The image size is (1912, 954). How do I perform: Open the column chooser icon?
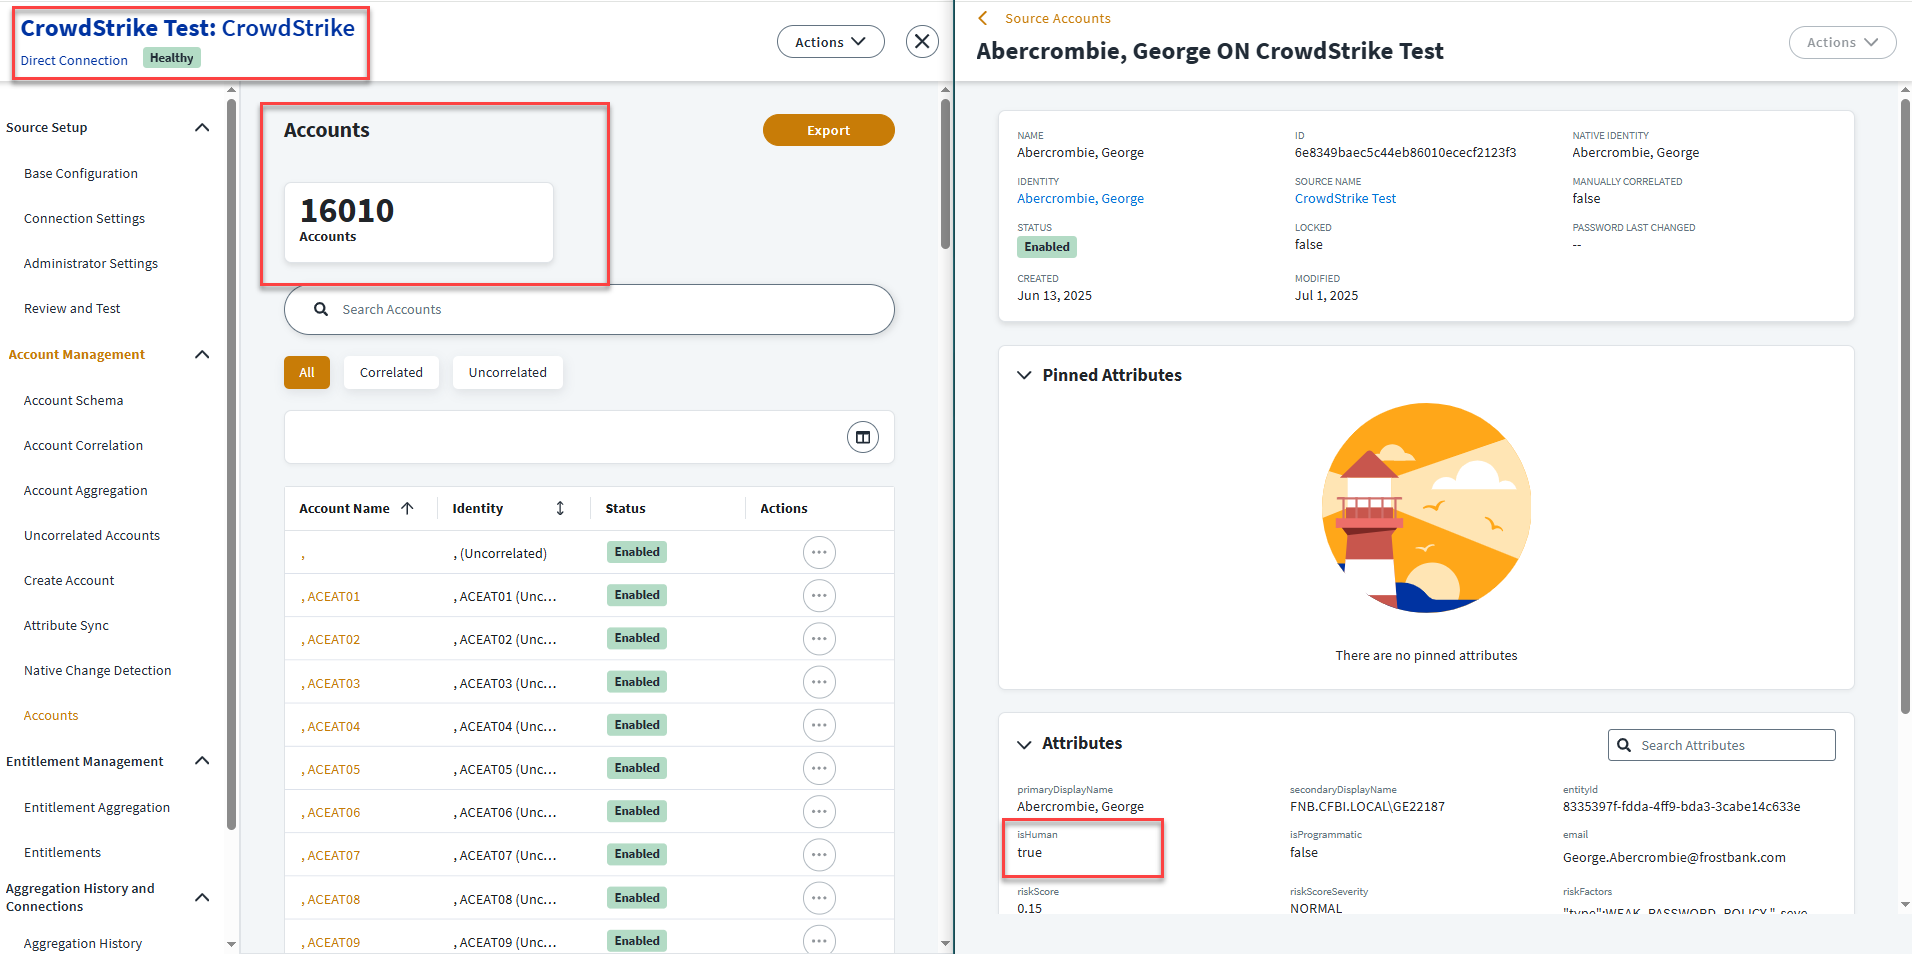click(x=863, y=437)
